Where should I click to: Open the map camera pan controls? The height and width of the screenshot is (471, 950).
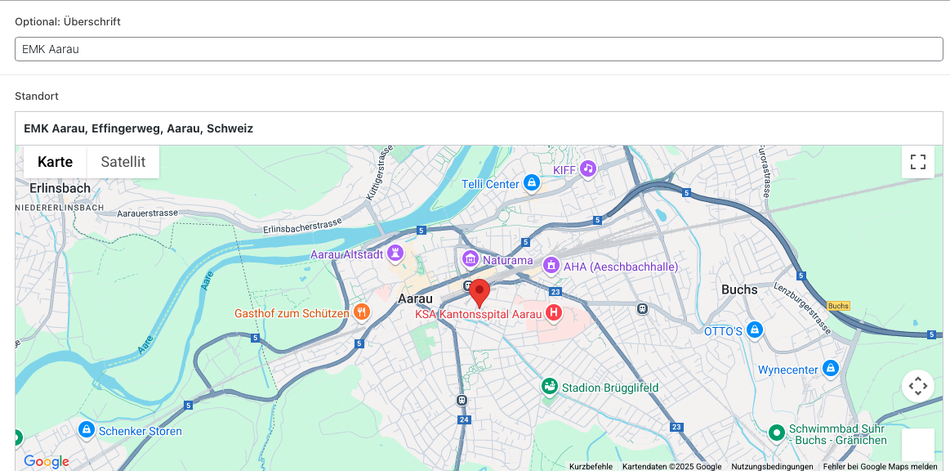(918, 386)
